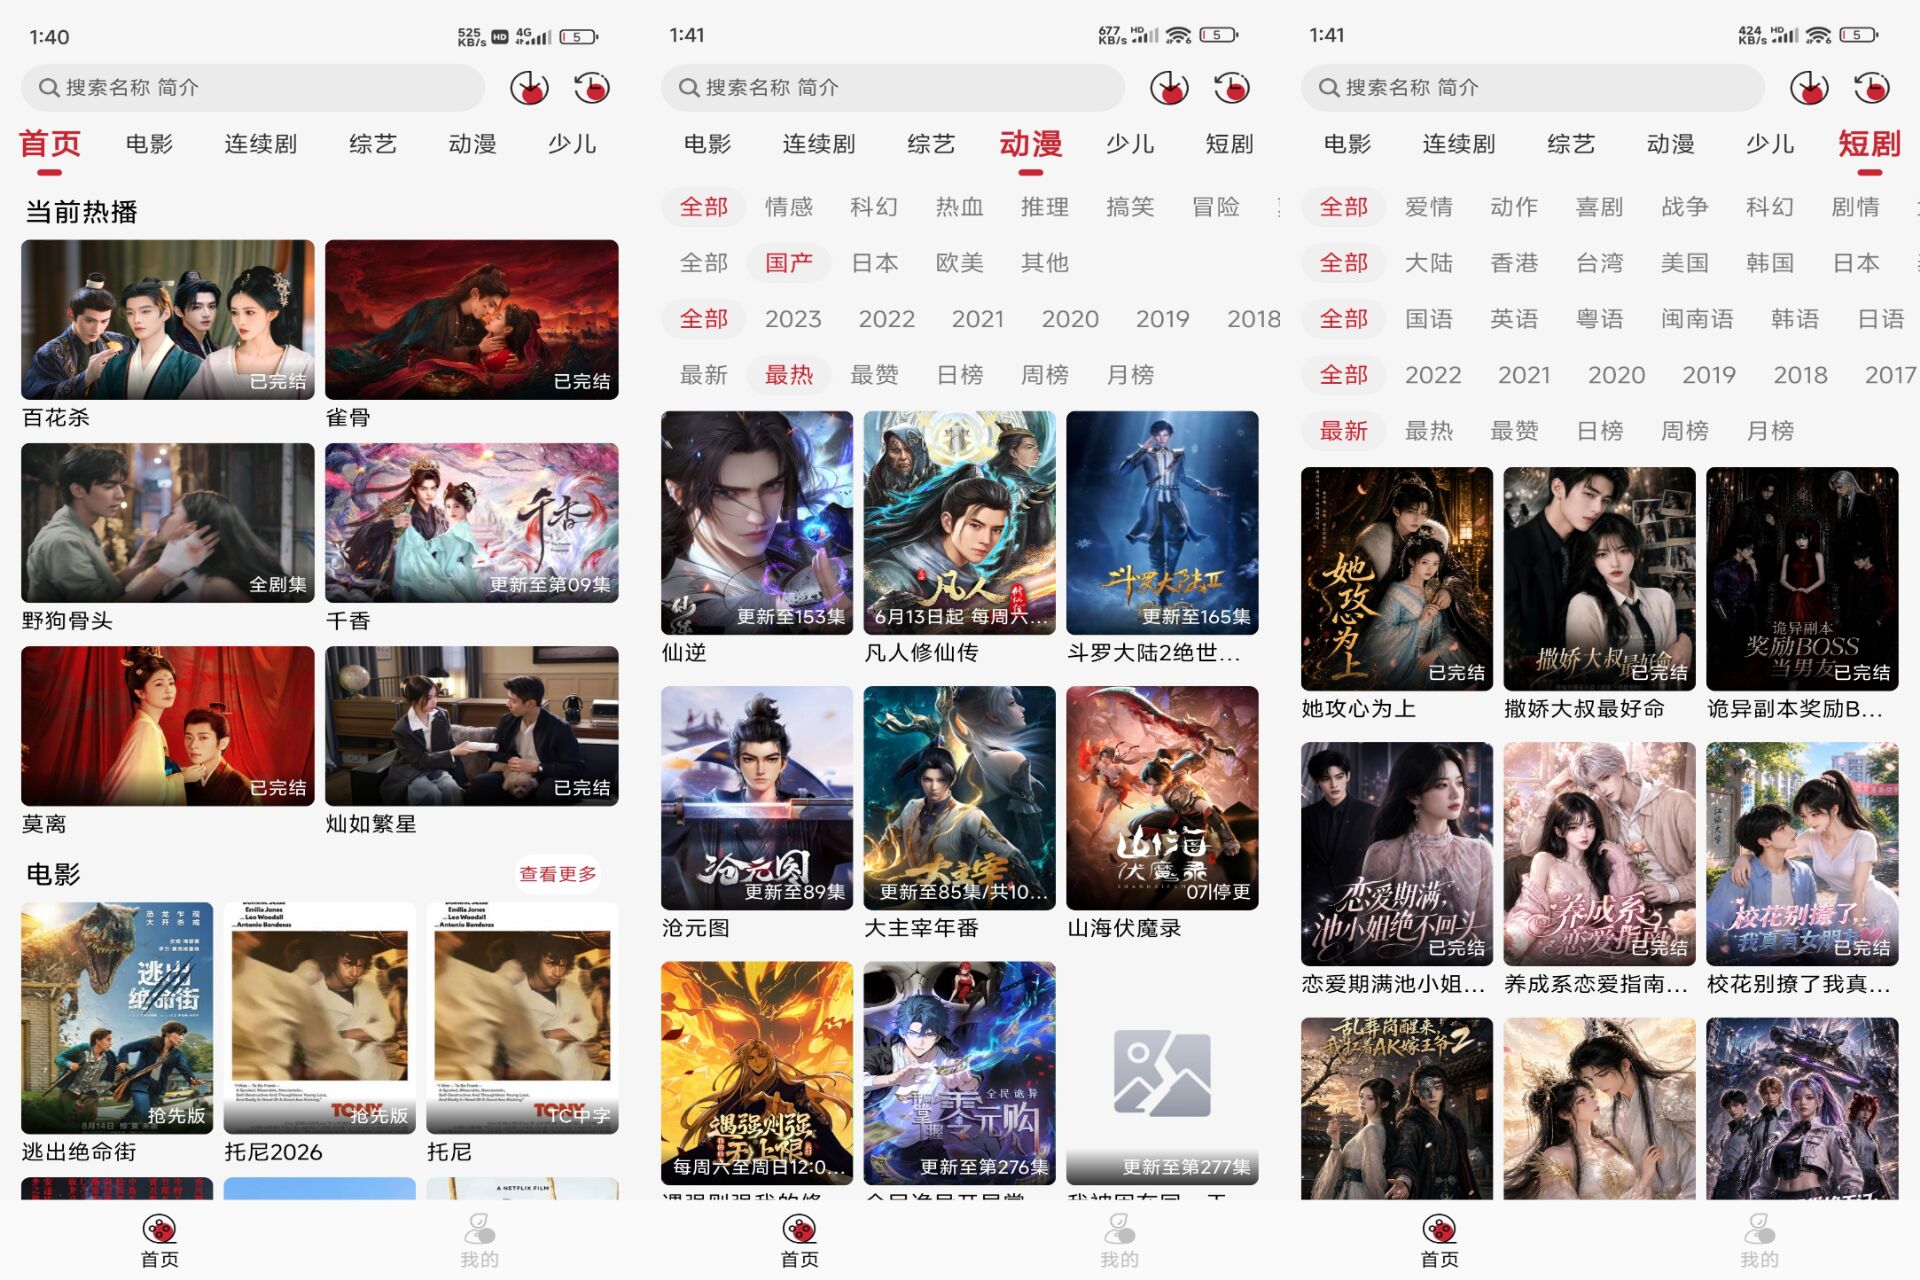Click search magnifier icon on 短剧 screen
This screenshot has height=1280, width=1920.
(x=1328, y=88)
